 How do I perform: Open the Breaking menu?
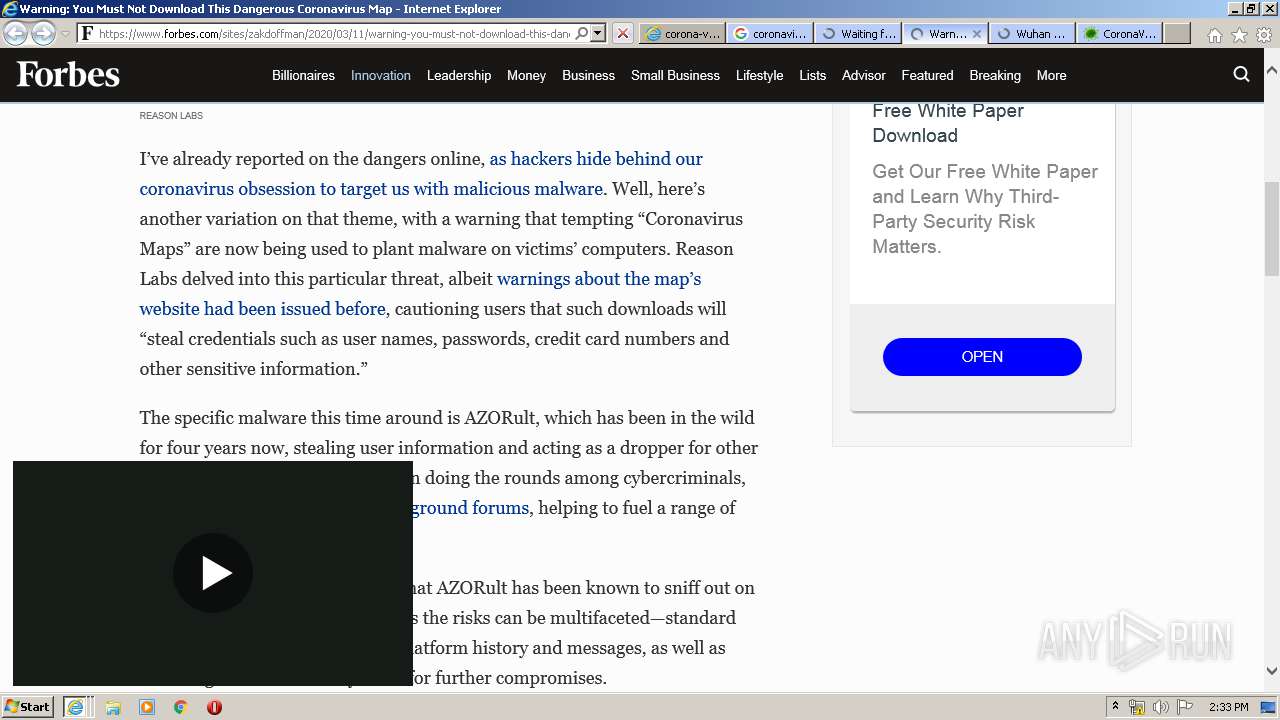[x=995, y=75]
